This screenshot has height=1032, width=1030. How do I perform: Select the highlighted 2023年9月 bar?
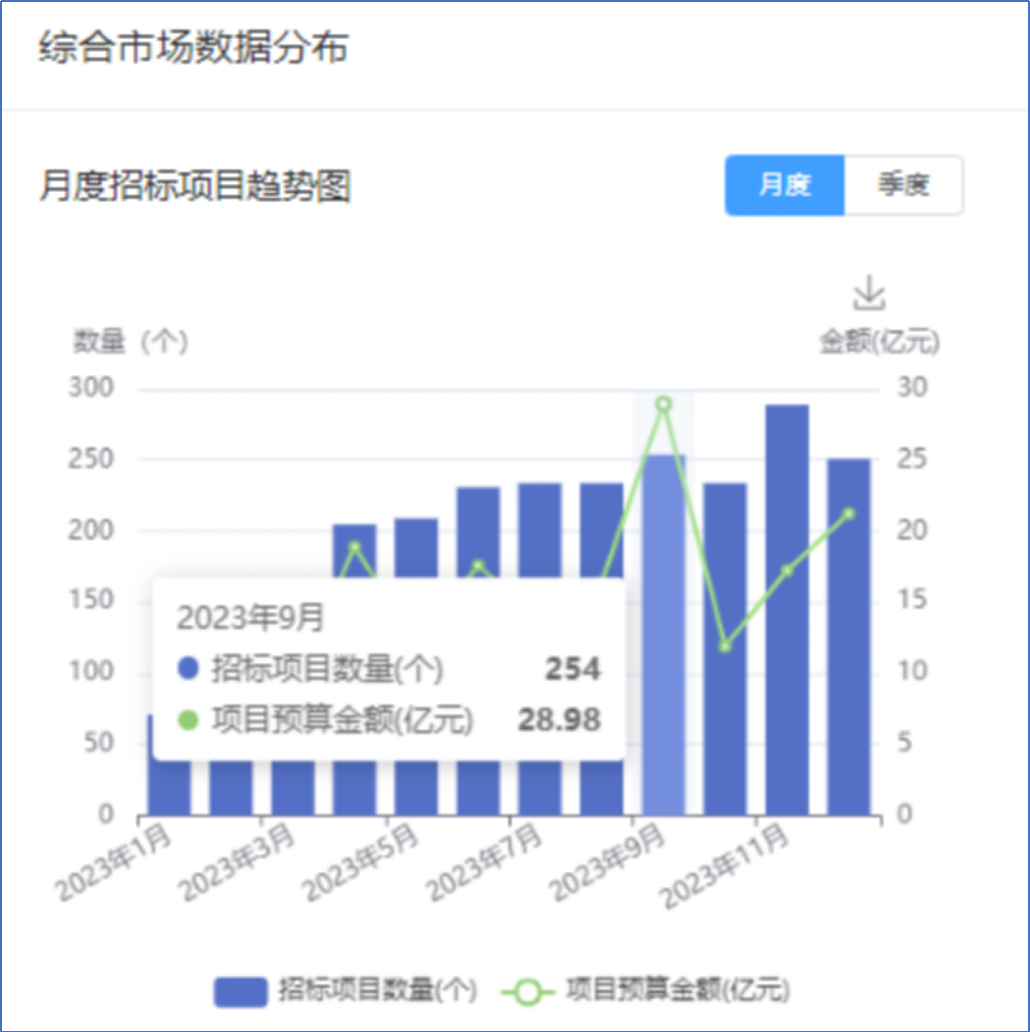pos(663,635)
